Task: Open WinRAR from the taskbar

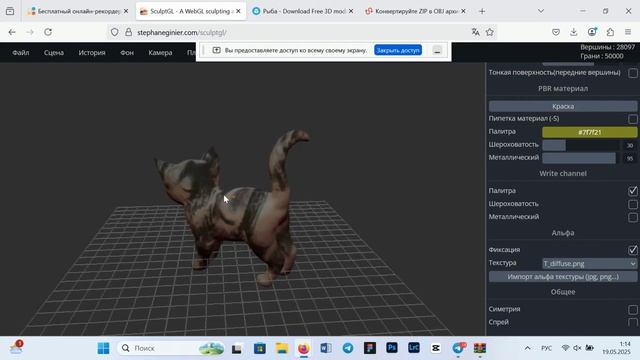Action: 480,348
